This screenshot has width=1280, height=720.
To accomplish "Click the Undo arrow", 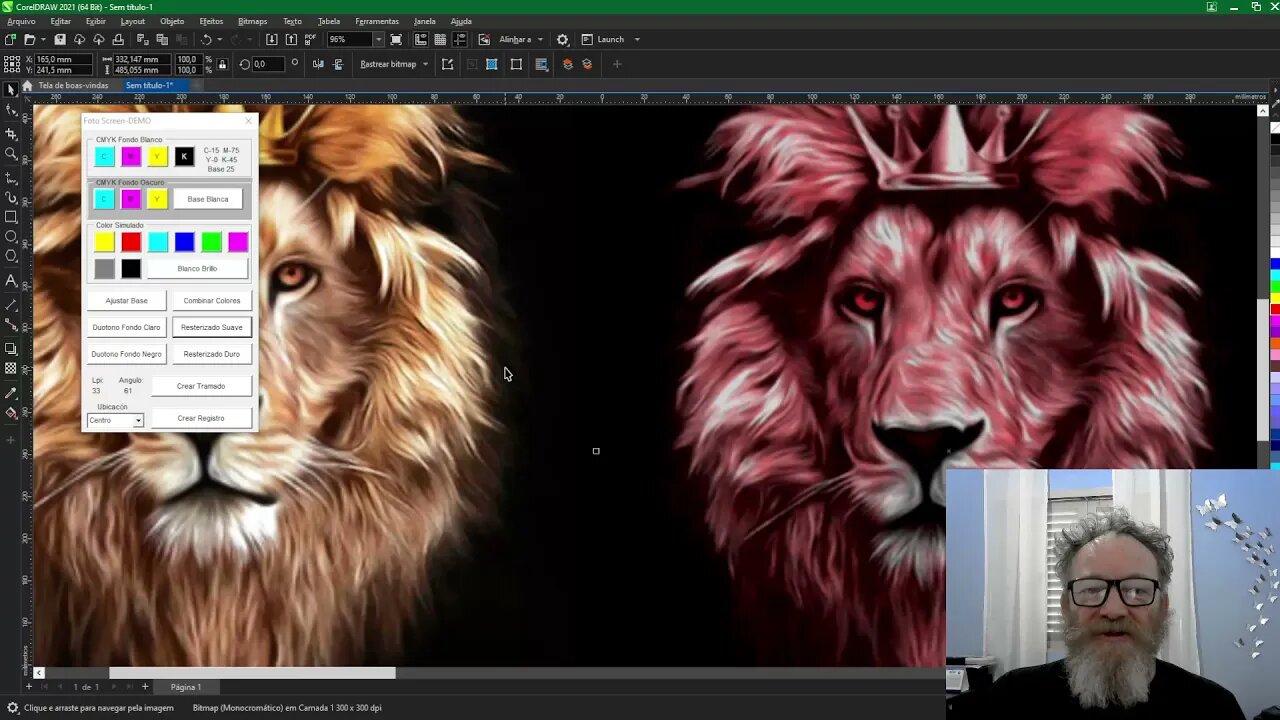I will point(206,40).
